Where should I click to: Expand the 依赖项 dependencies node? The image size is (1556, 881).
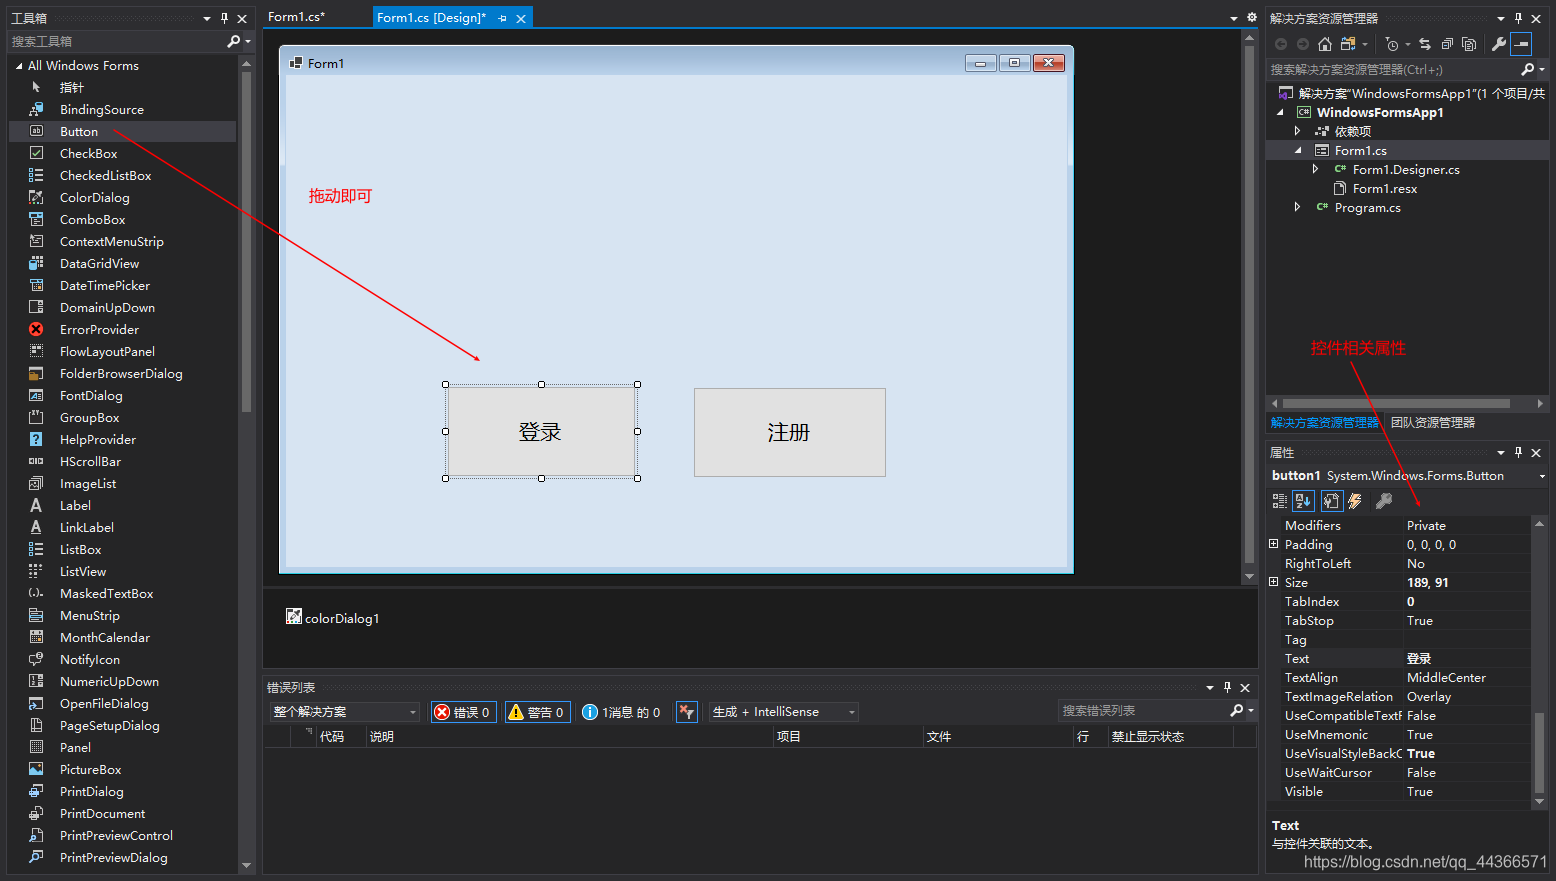coord(1297,131)
